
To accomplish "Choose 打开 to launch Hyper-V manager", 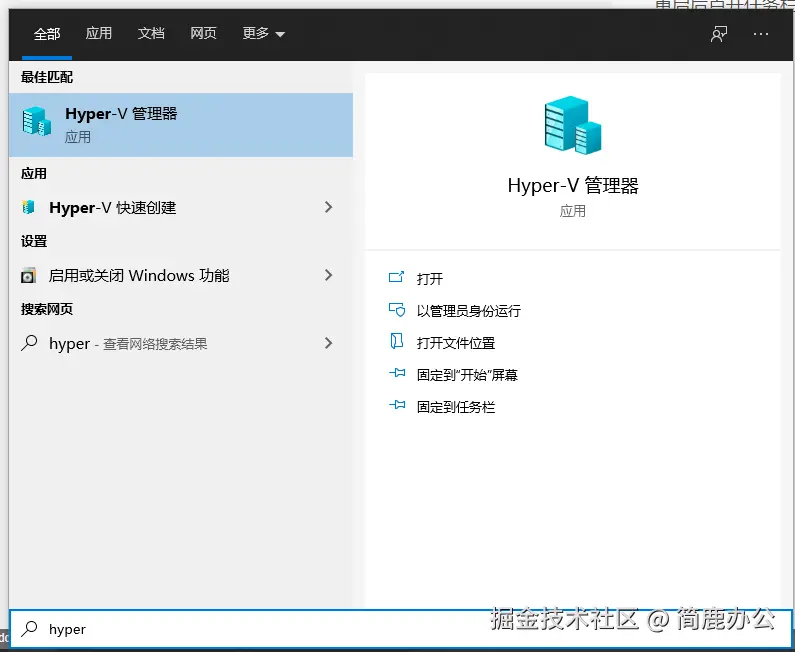I will [429, 278].
